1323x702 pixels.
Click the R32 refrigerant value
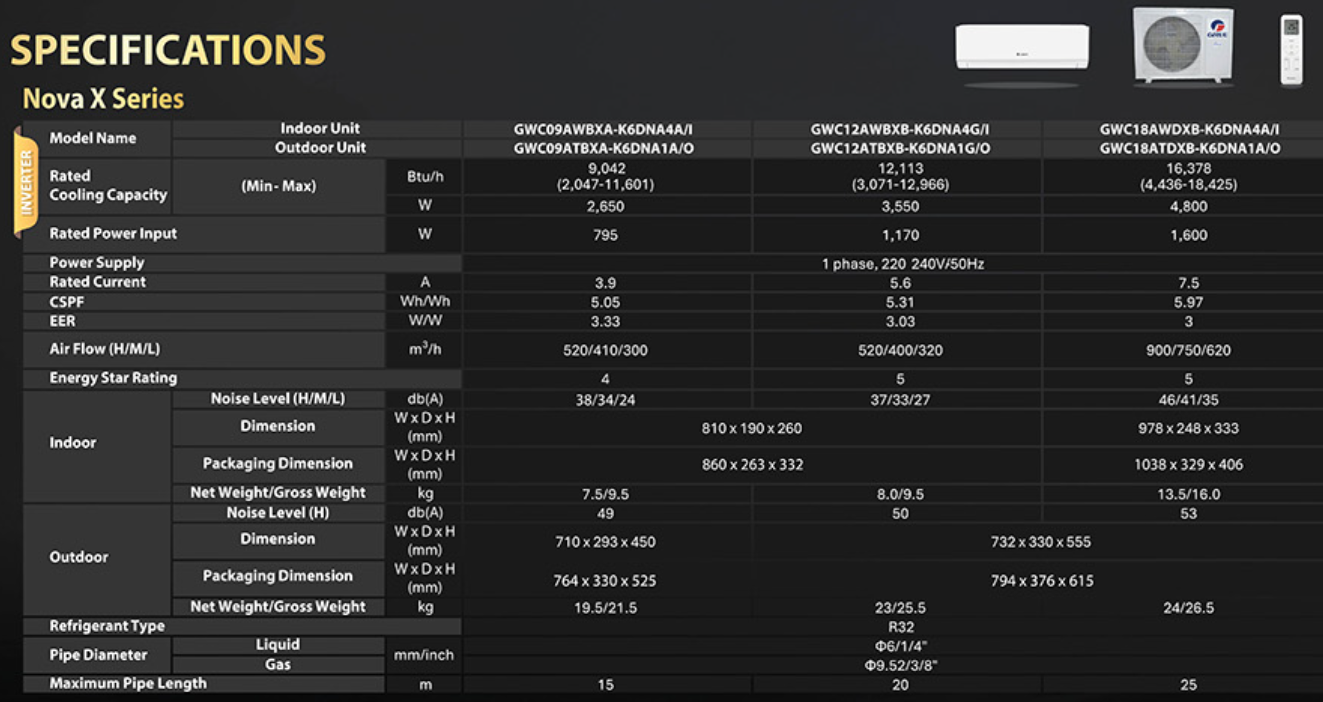[x=900, y=627]
